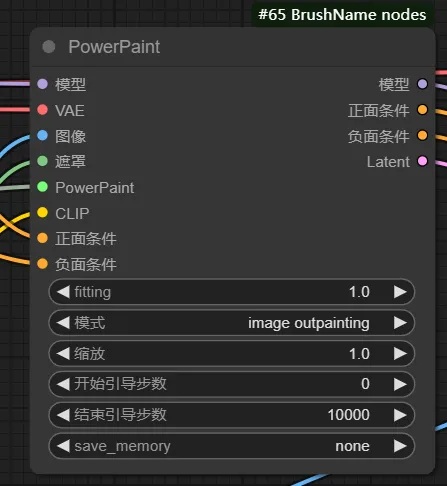Click the green 遮罩 input socket
447x486 pixels.
point(42,161)
